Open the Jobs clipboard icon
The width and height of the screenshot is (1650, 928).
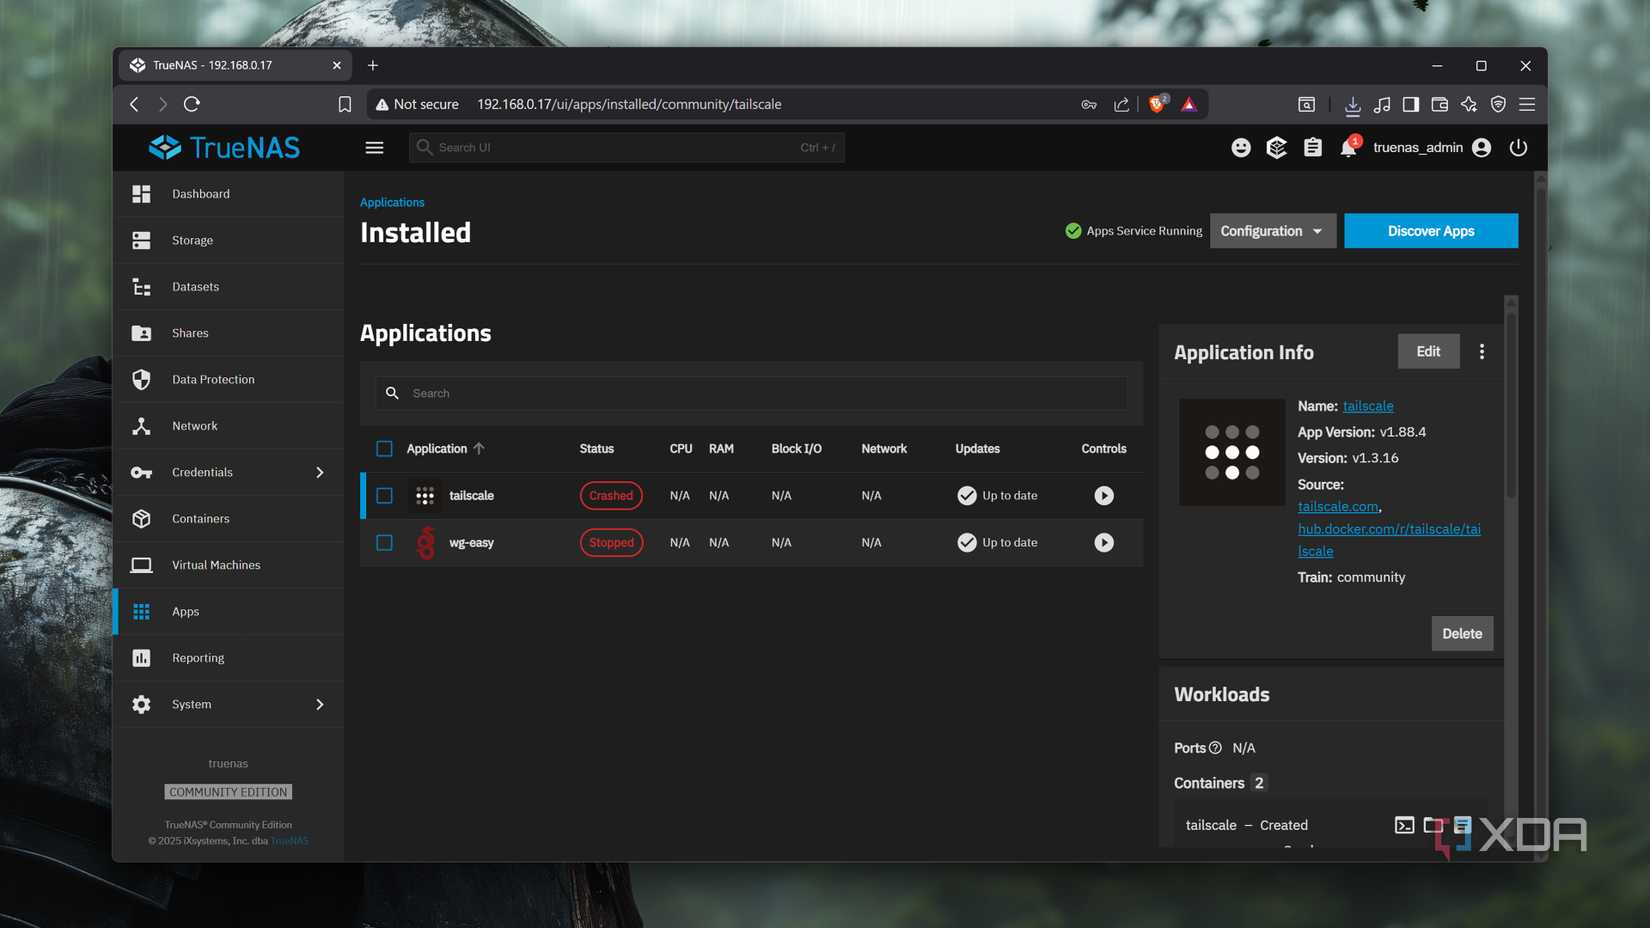(1313, 148)
